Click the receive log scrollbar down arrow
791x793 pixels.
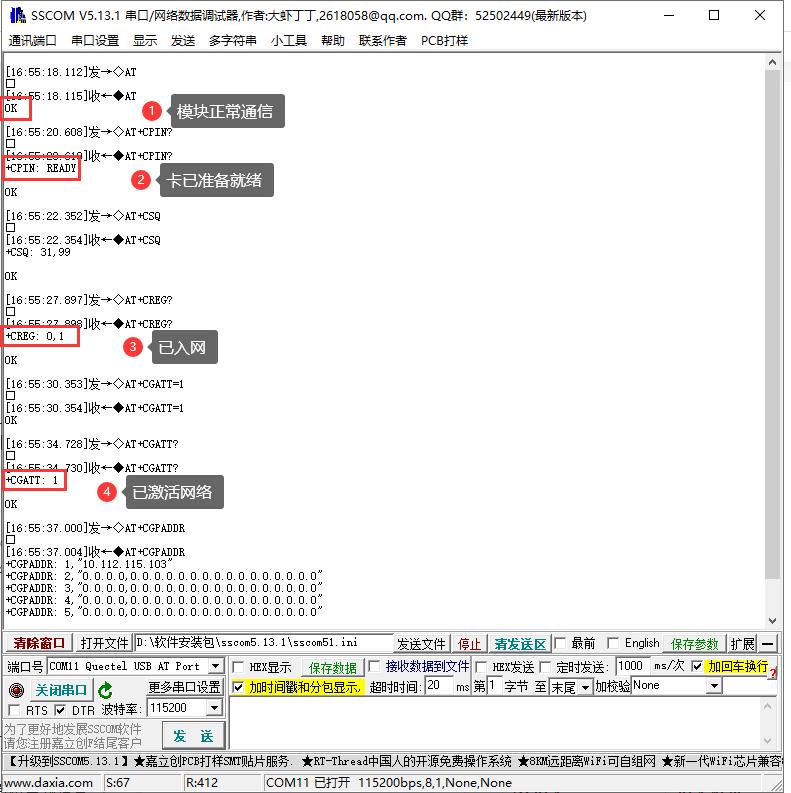pyautogui.click(x=772, y=620)
